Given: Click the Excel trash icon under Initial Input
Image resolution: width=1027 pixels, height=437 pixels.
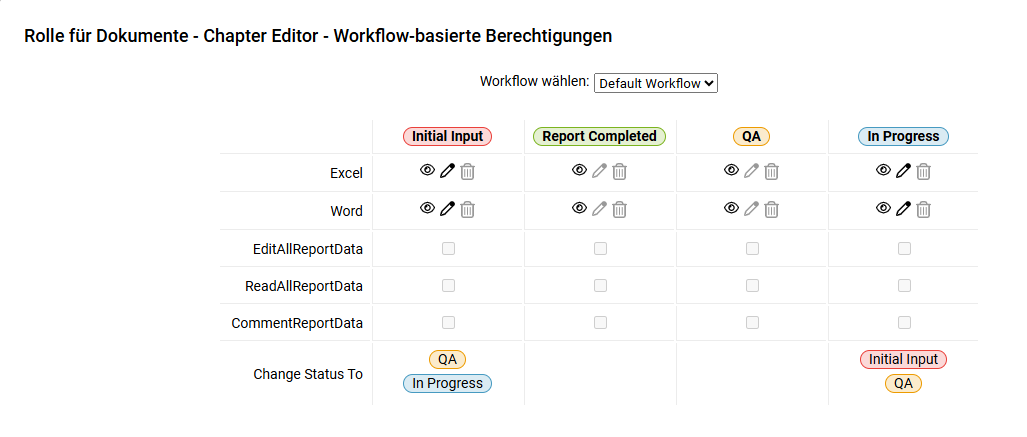Looking at the screenshot, I should [x=467, y=172].
